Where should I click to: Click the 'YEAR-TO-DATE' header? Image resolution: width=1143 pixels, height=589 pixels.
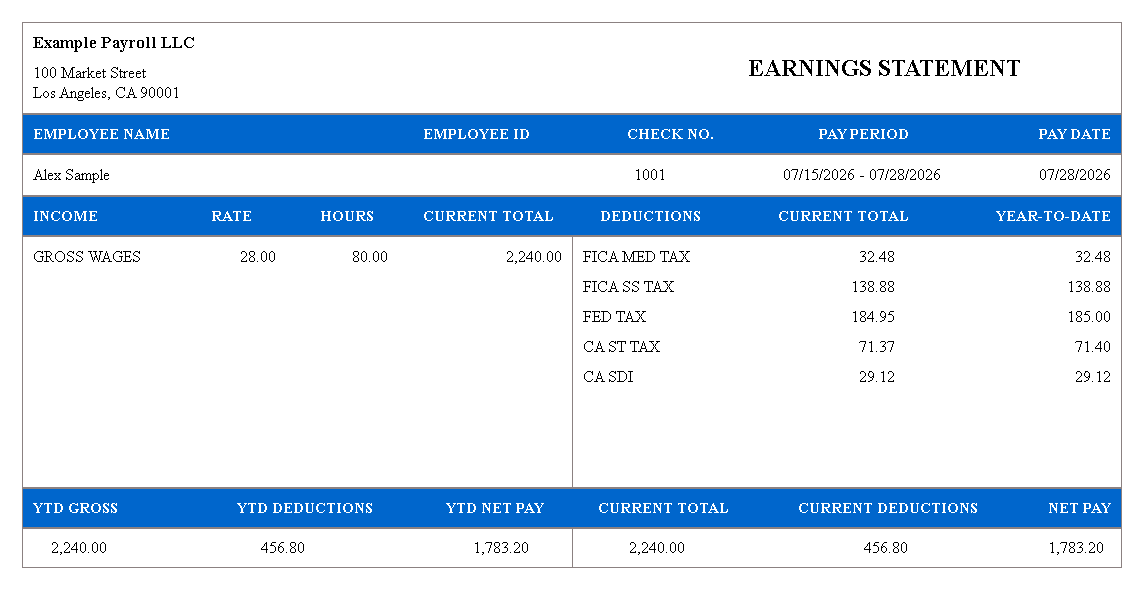(x=1053, y=217)
